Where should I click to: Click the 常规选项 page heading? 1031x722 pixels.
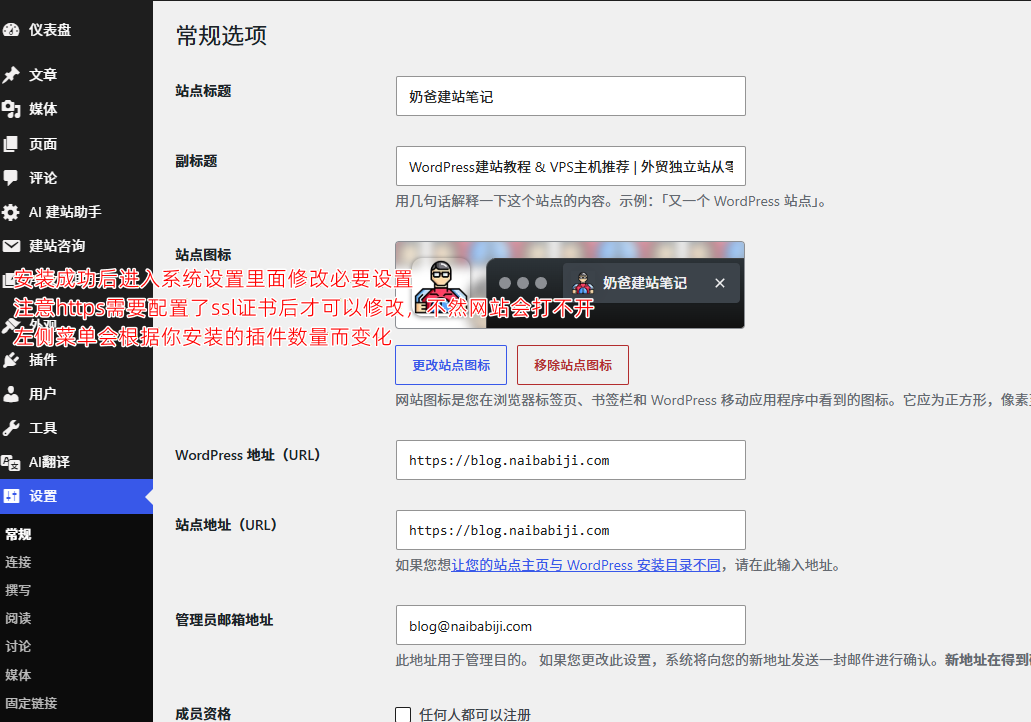click(222, 36)
